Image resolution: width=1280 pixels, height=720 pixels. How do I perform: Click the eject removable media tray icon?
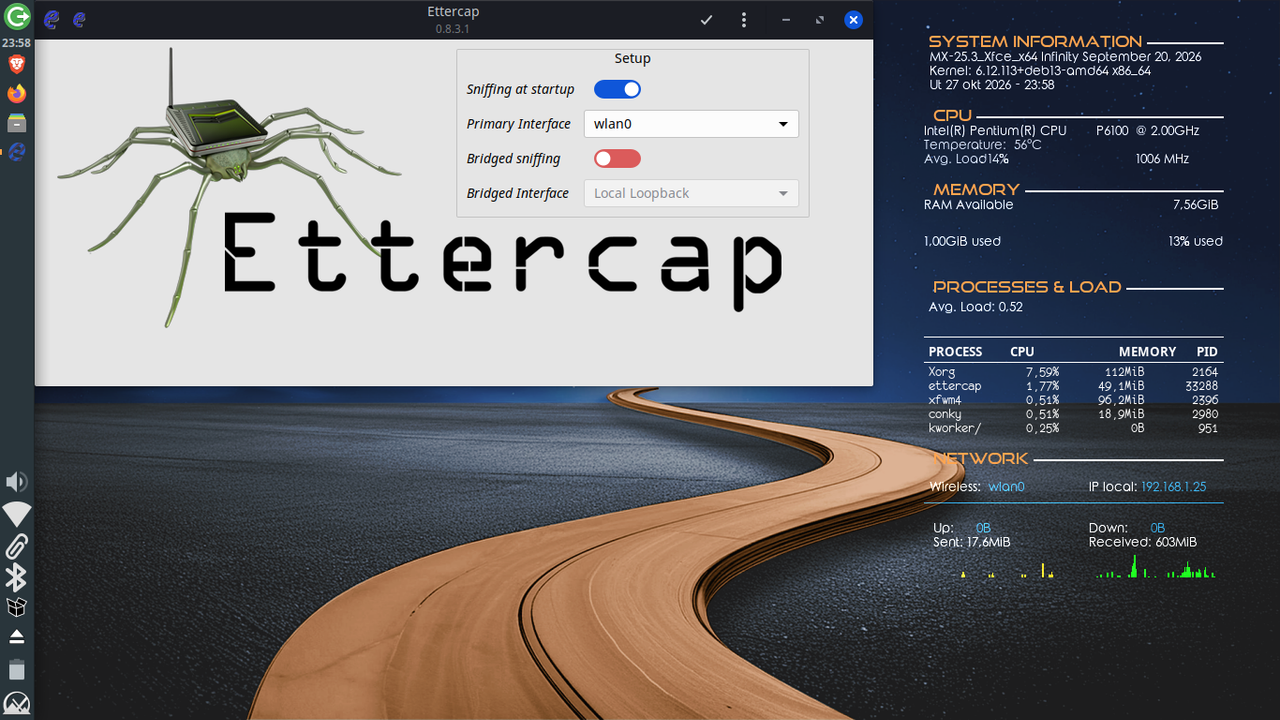point(16,637)
